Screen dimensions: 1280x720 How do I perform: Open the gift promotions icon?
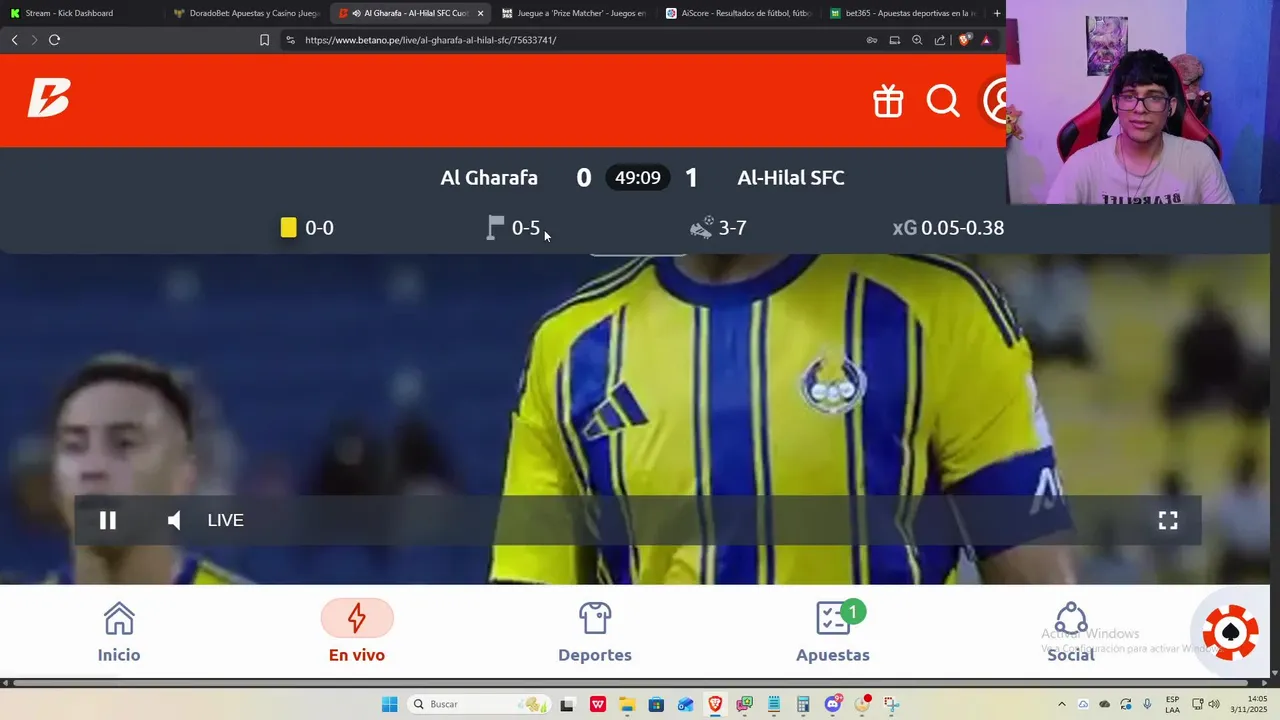[888, 101]
